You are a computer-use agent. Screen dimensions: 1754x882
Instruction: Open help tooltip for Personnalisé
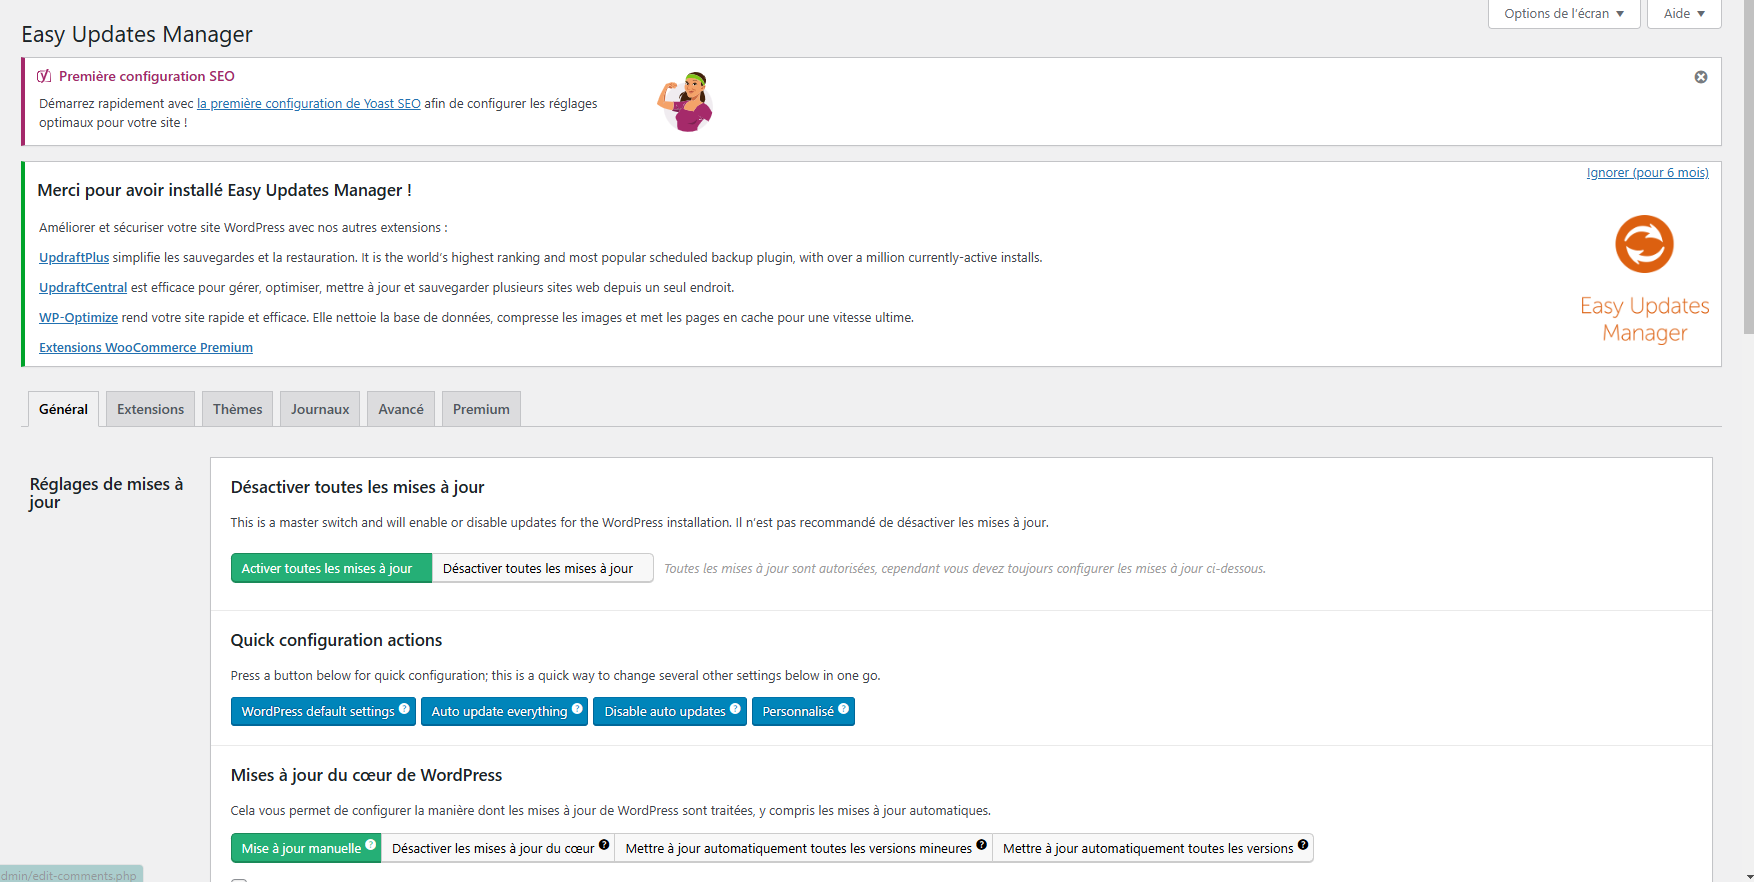843,708
